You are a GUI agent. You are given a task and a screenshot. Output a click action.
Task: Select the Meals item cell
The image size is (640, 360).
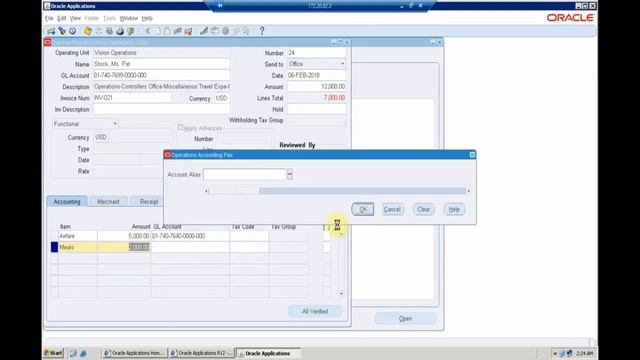click(78, 247)
